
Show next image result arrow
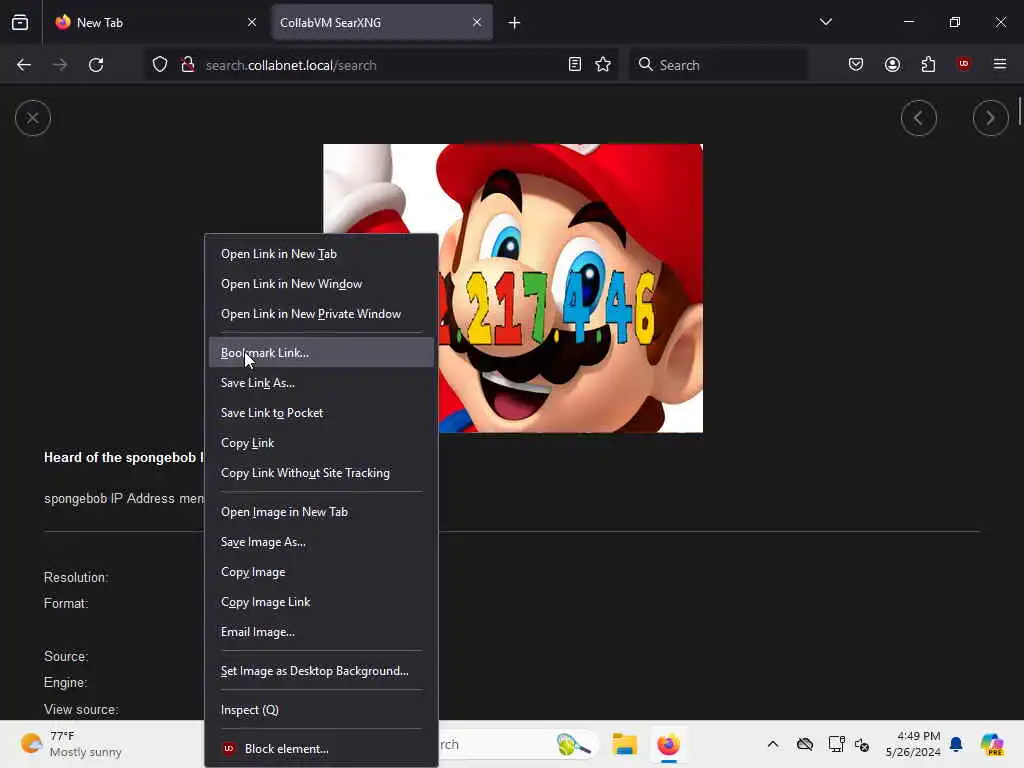(x=991, y=118)
